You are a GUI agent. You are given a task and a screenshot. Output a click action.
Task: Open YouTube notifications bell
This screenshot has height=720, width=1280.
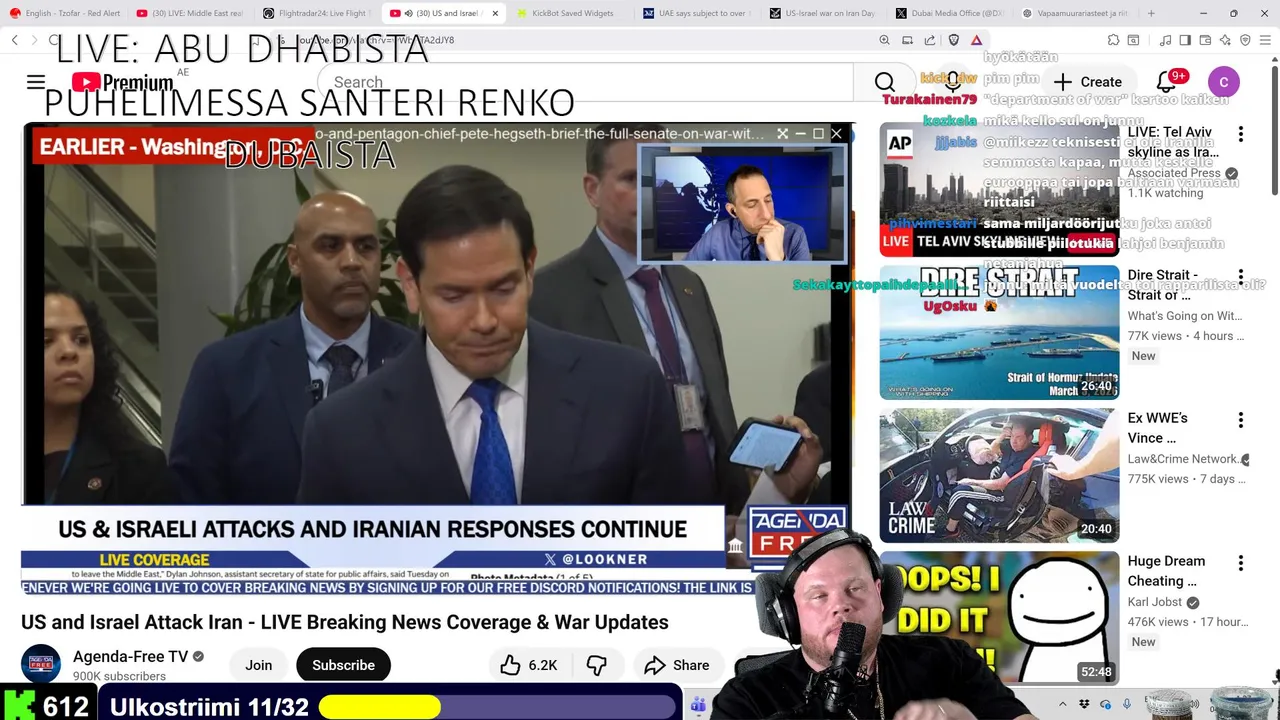click(x=1166, y=82)
